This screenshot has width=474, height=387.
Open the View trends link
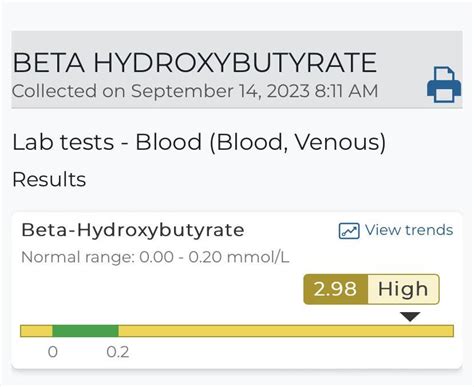tap(396, 230)
